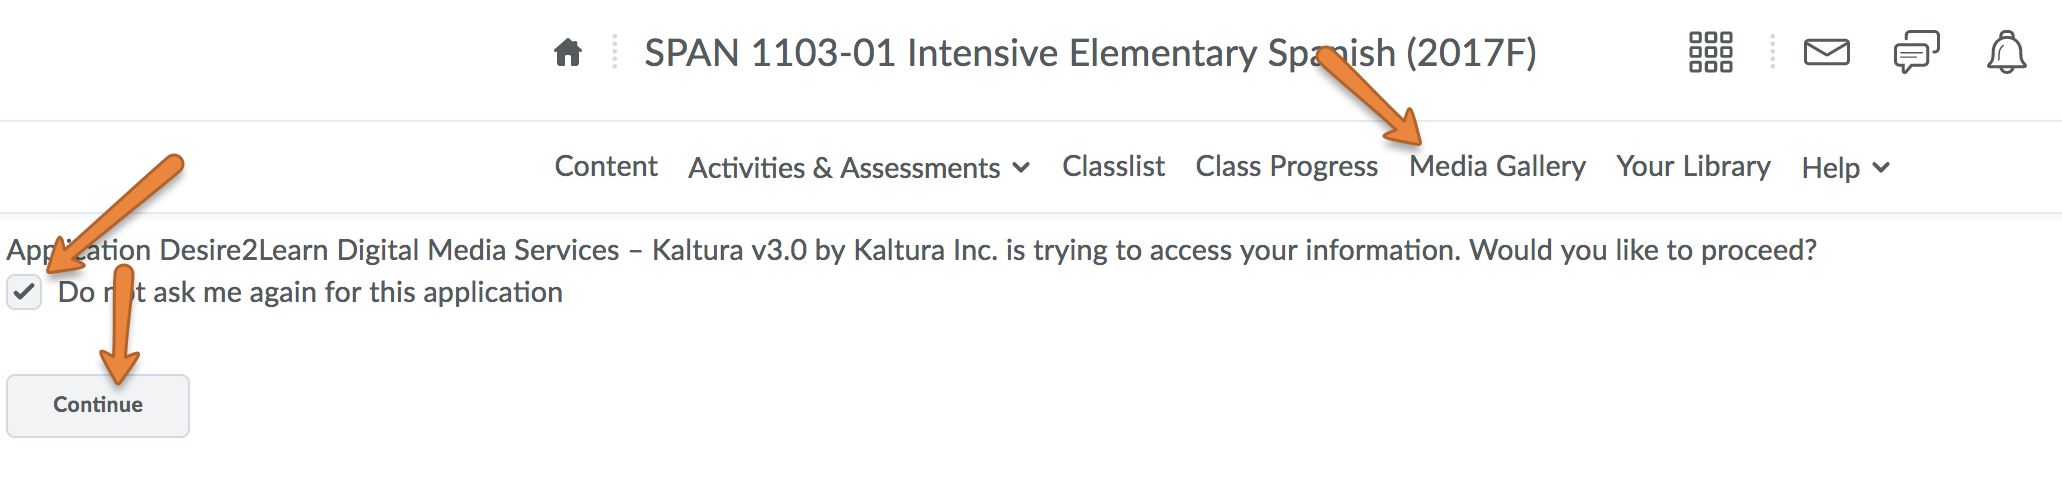This screenshot has height=488, width=2062.
Task: Go to the course home icon
Action: tap(568, 52)
